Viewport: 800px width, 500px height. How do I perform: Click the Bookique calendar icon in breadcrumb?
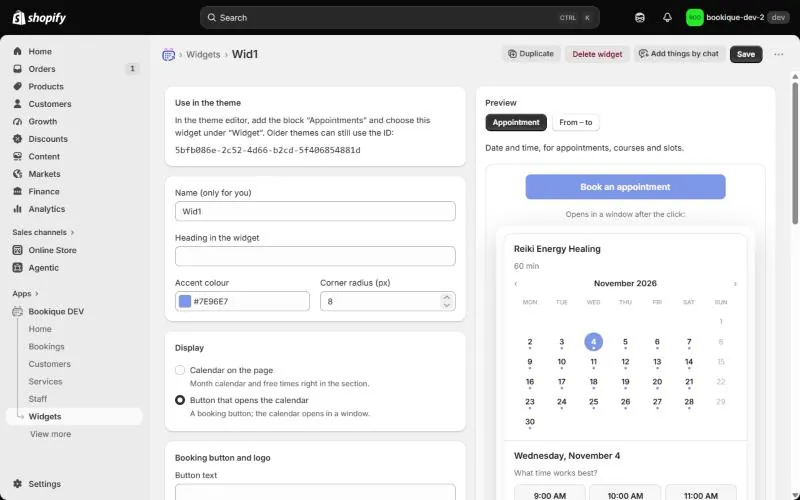pos(168,55)
